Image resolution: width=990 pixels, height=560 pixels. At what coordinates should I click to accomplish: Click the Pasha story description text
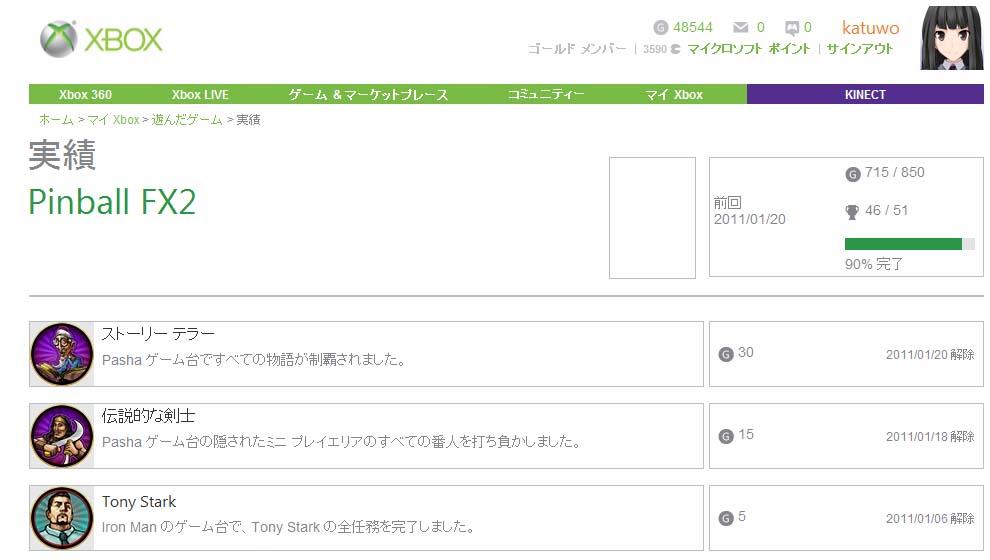[x=254, y=360]
